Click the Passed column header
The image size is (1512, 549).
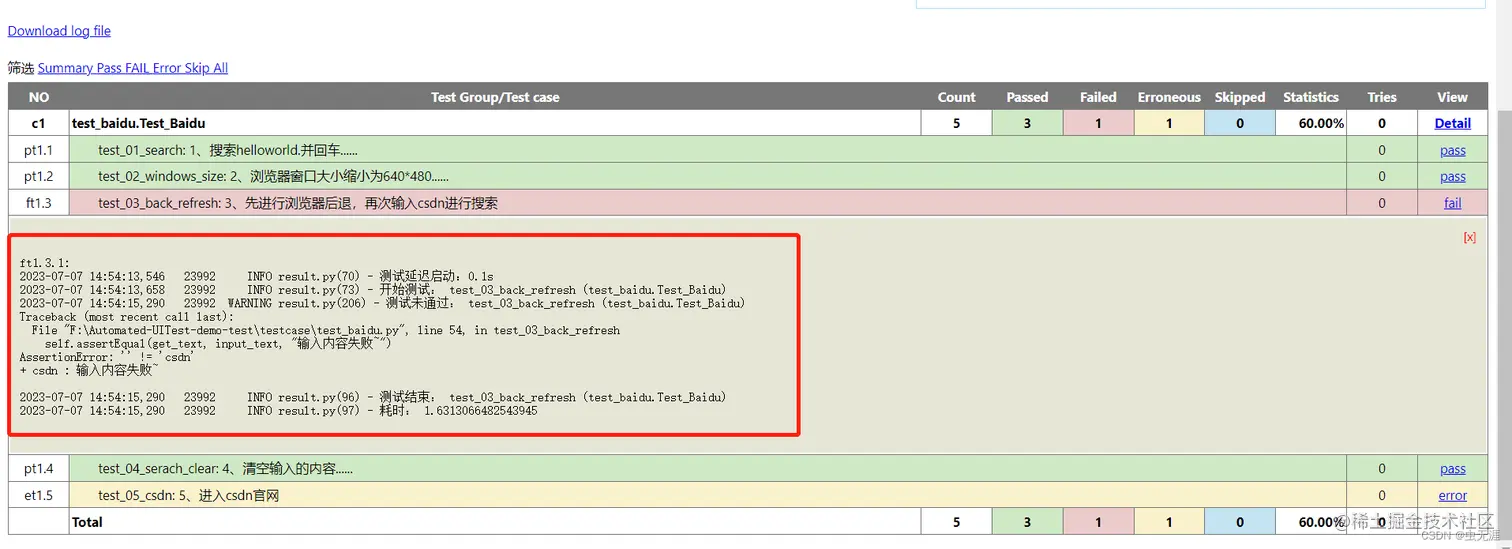click(x=1027, y=97)
